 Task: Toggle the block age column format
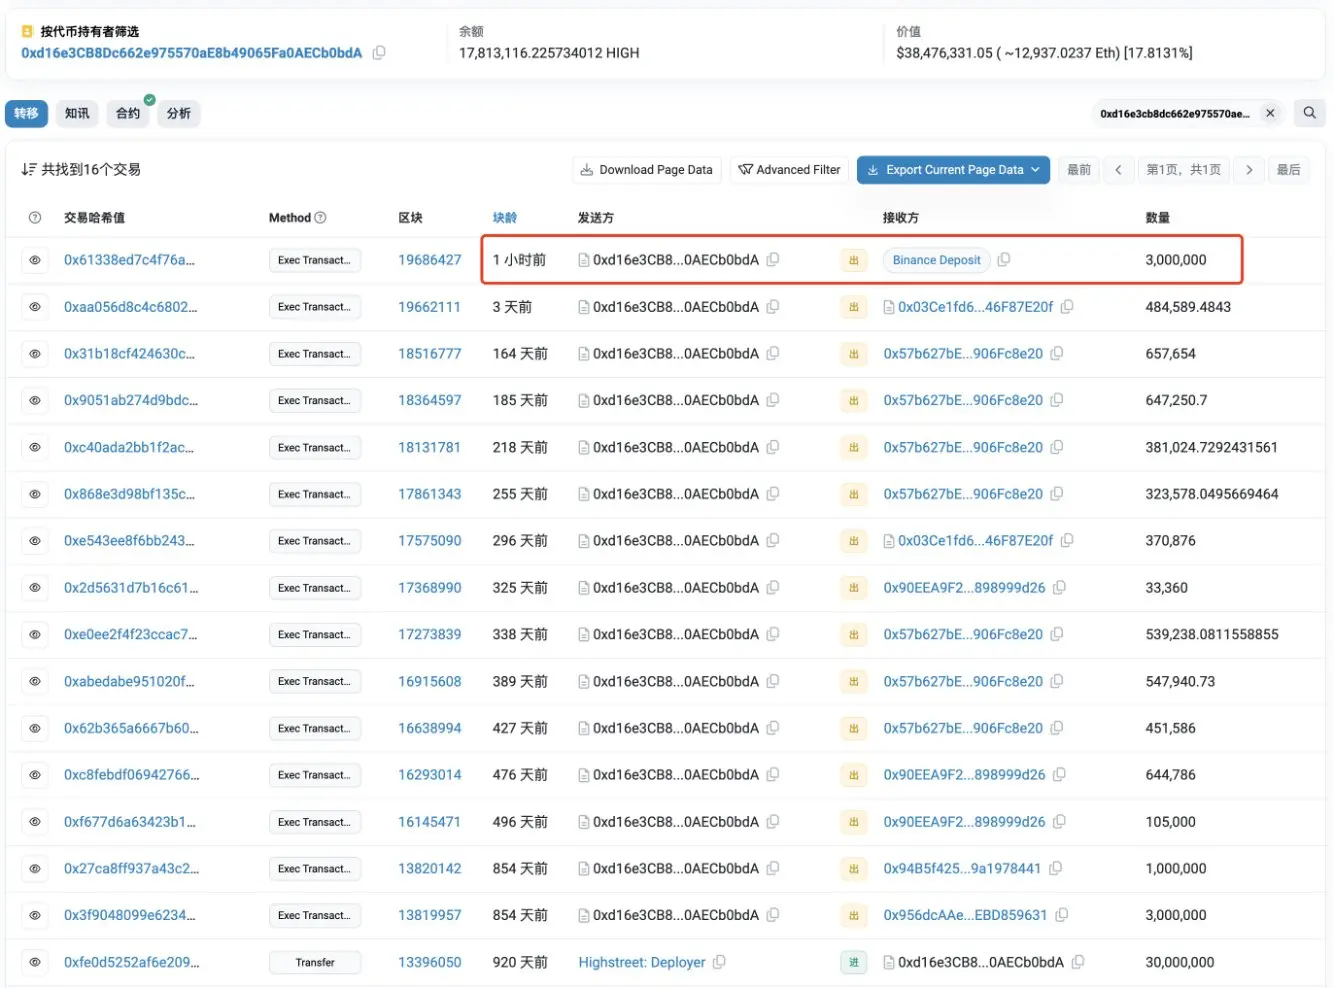(x=505, y=218)
